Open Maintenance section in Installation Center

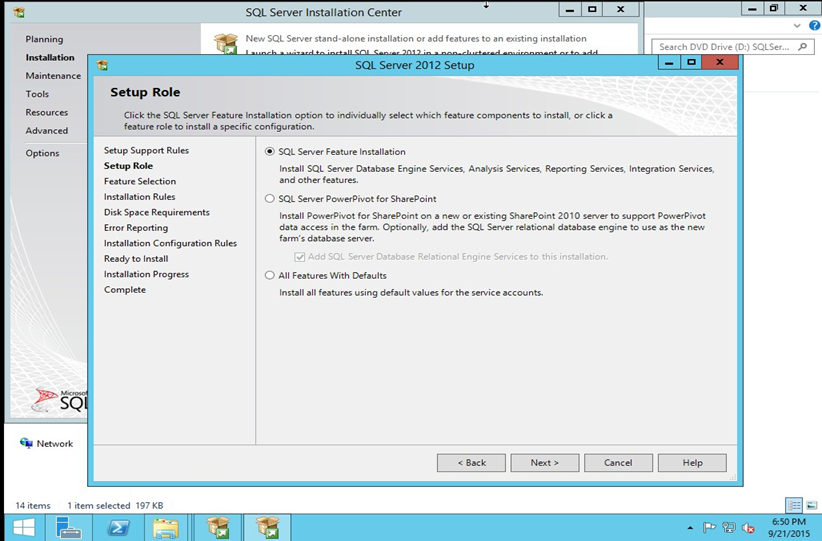pyautogui.click(x=53, y=76)
